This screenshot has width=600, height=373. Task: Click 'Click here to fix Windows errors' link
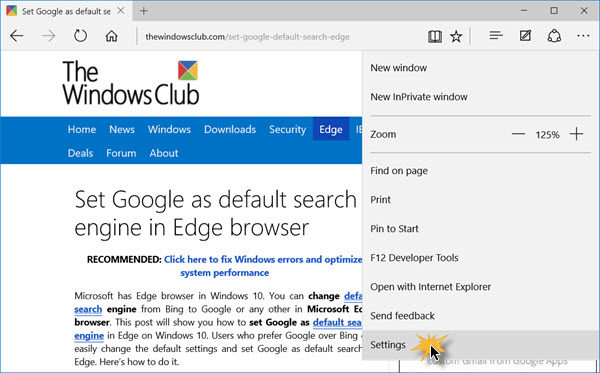(263, 266)
